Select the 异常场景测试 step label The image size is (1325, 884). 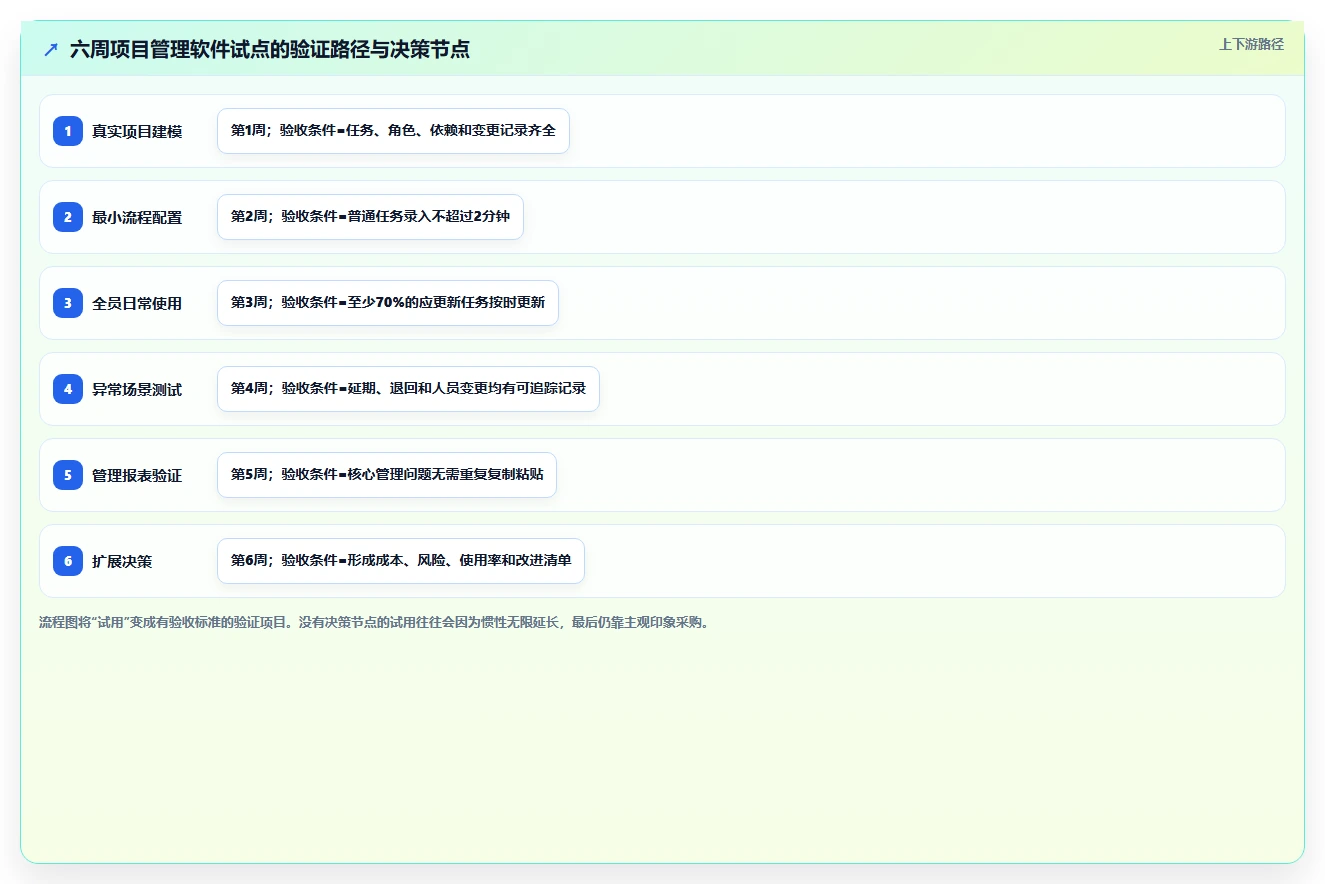point(137,389)
